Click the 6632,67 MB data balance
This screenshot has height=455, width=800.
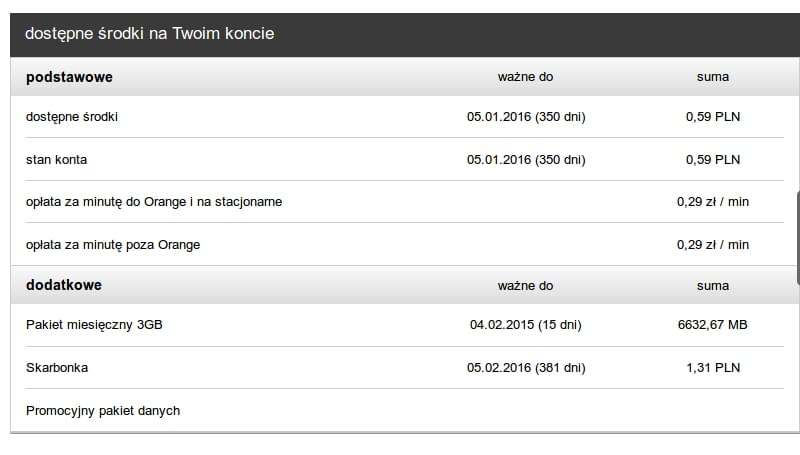[713, 325]
